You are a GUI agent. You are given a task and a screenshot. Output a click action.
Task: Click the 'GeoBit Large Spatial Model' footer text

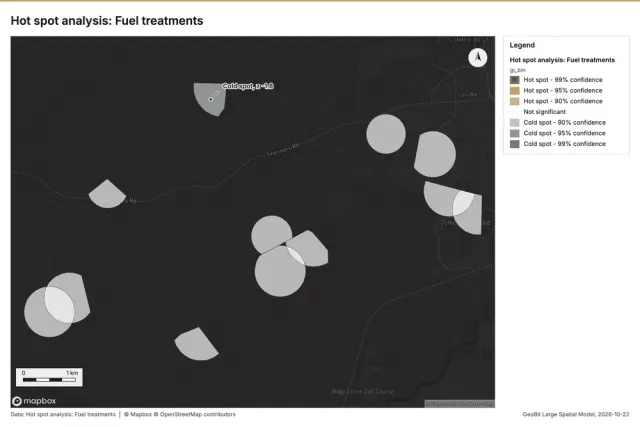pos(558,414)
